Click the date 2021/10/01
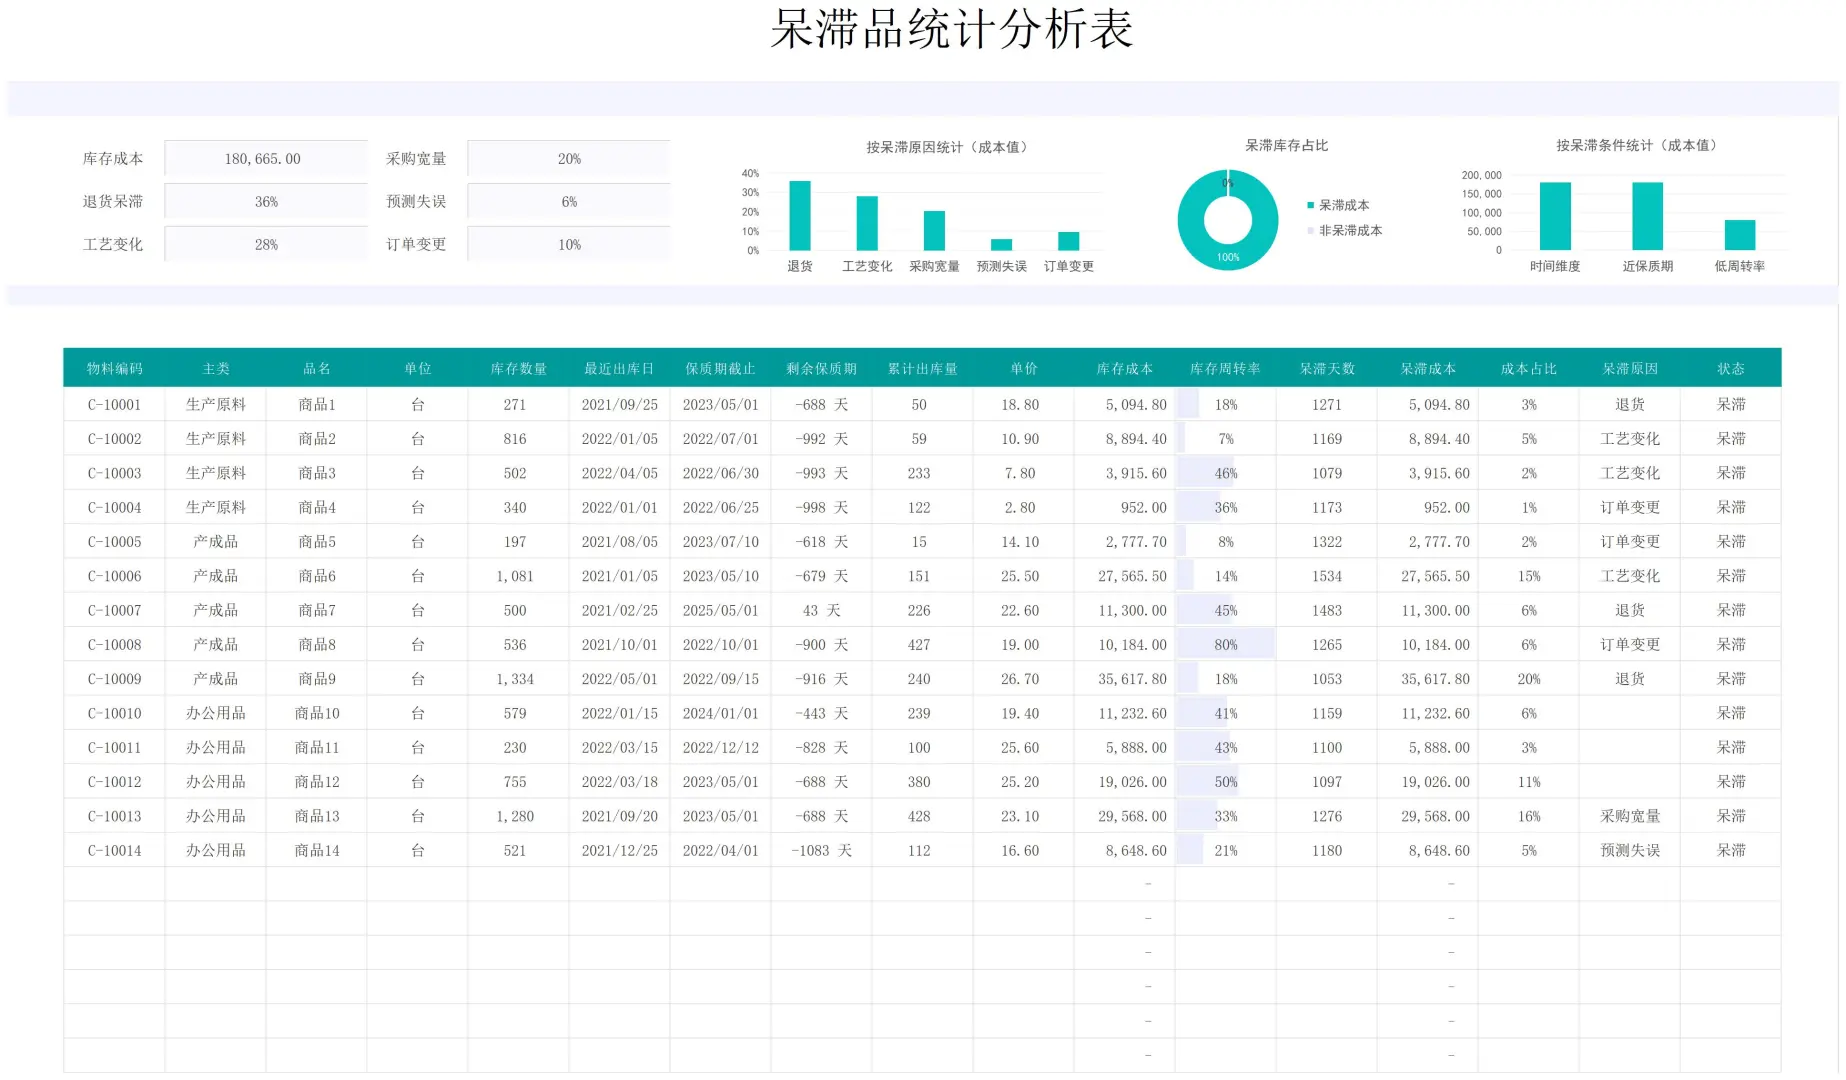The image size is (1846, 1080). point(620,645)
